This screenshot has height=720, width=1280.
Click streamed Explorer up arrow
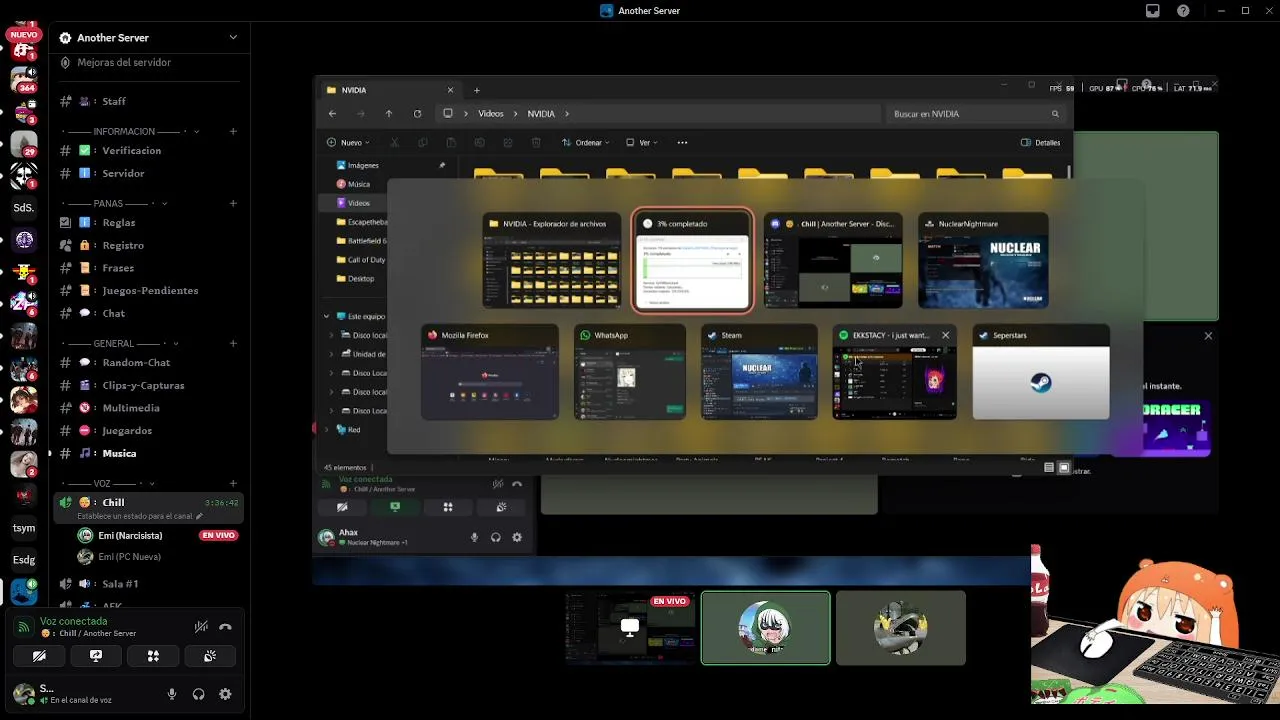(389, 114)
